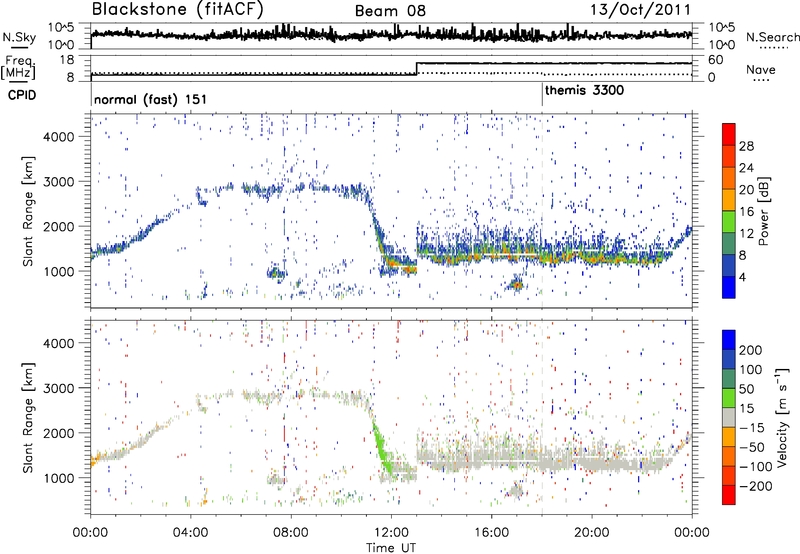Click the '18' frequency axis tick
The image size is (800, 554).
pos(67,59)
